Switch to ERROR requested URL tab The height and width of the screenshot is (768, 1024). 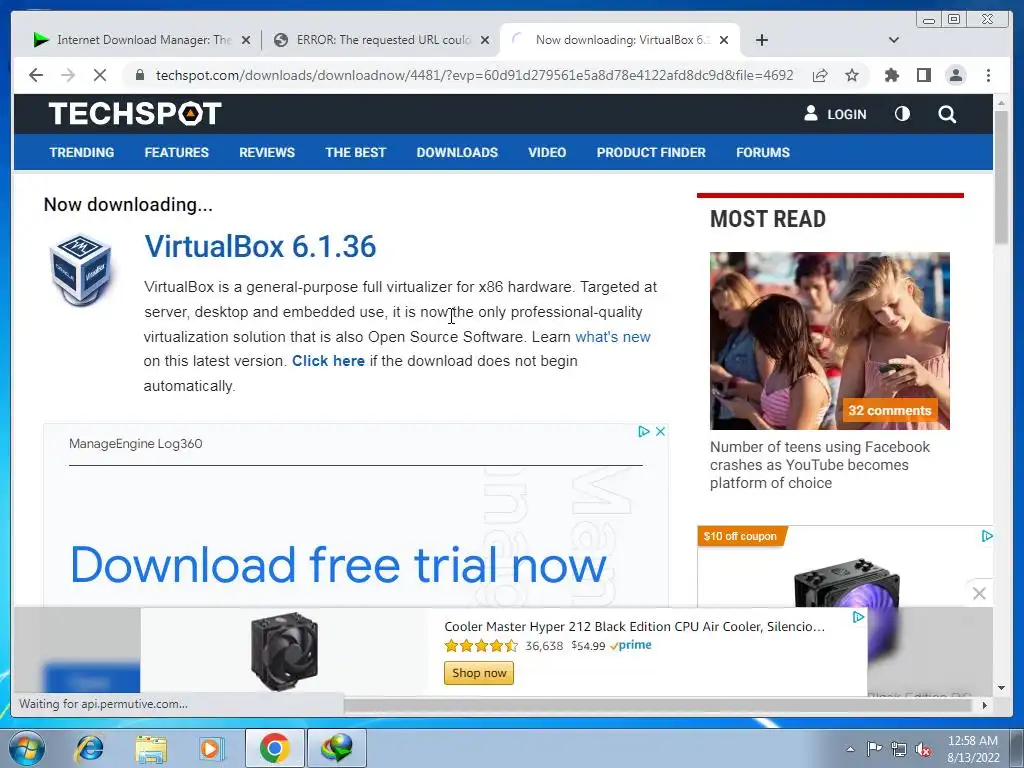tap(382, 40)
